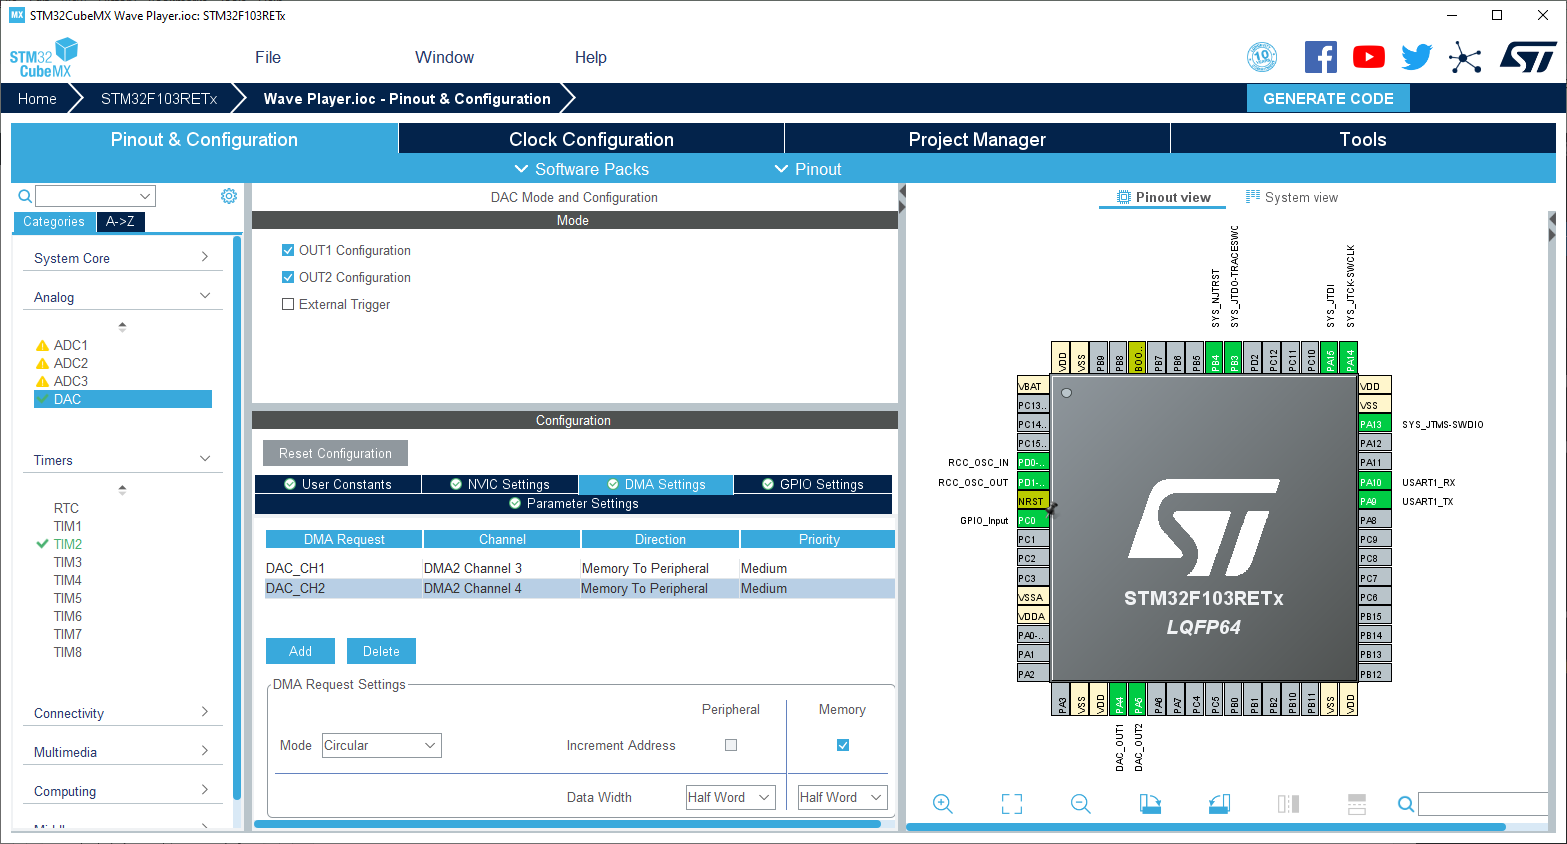Select the PA13 SWDIO pin

1374,424
